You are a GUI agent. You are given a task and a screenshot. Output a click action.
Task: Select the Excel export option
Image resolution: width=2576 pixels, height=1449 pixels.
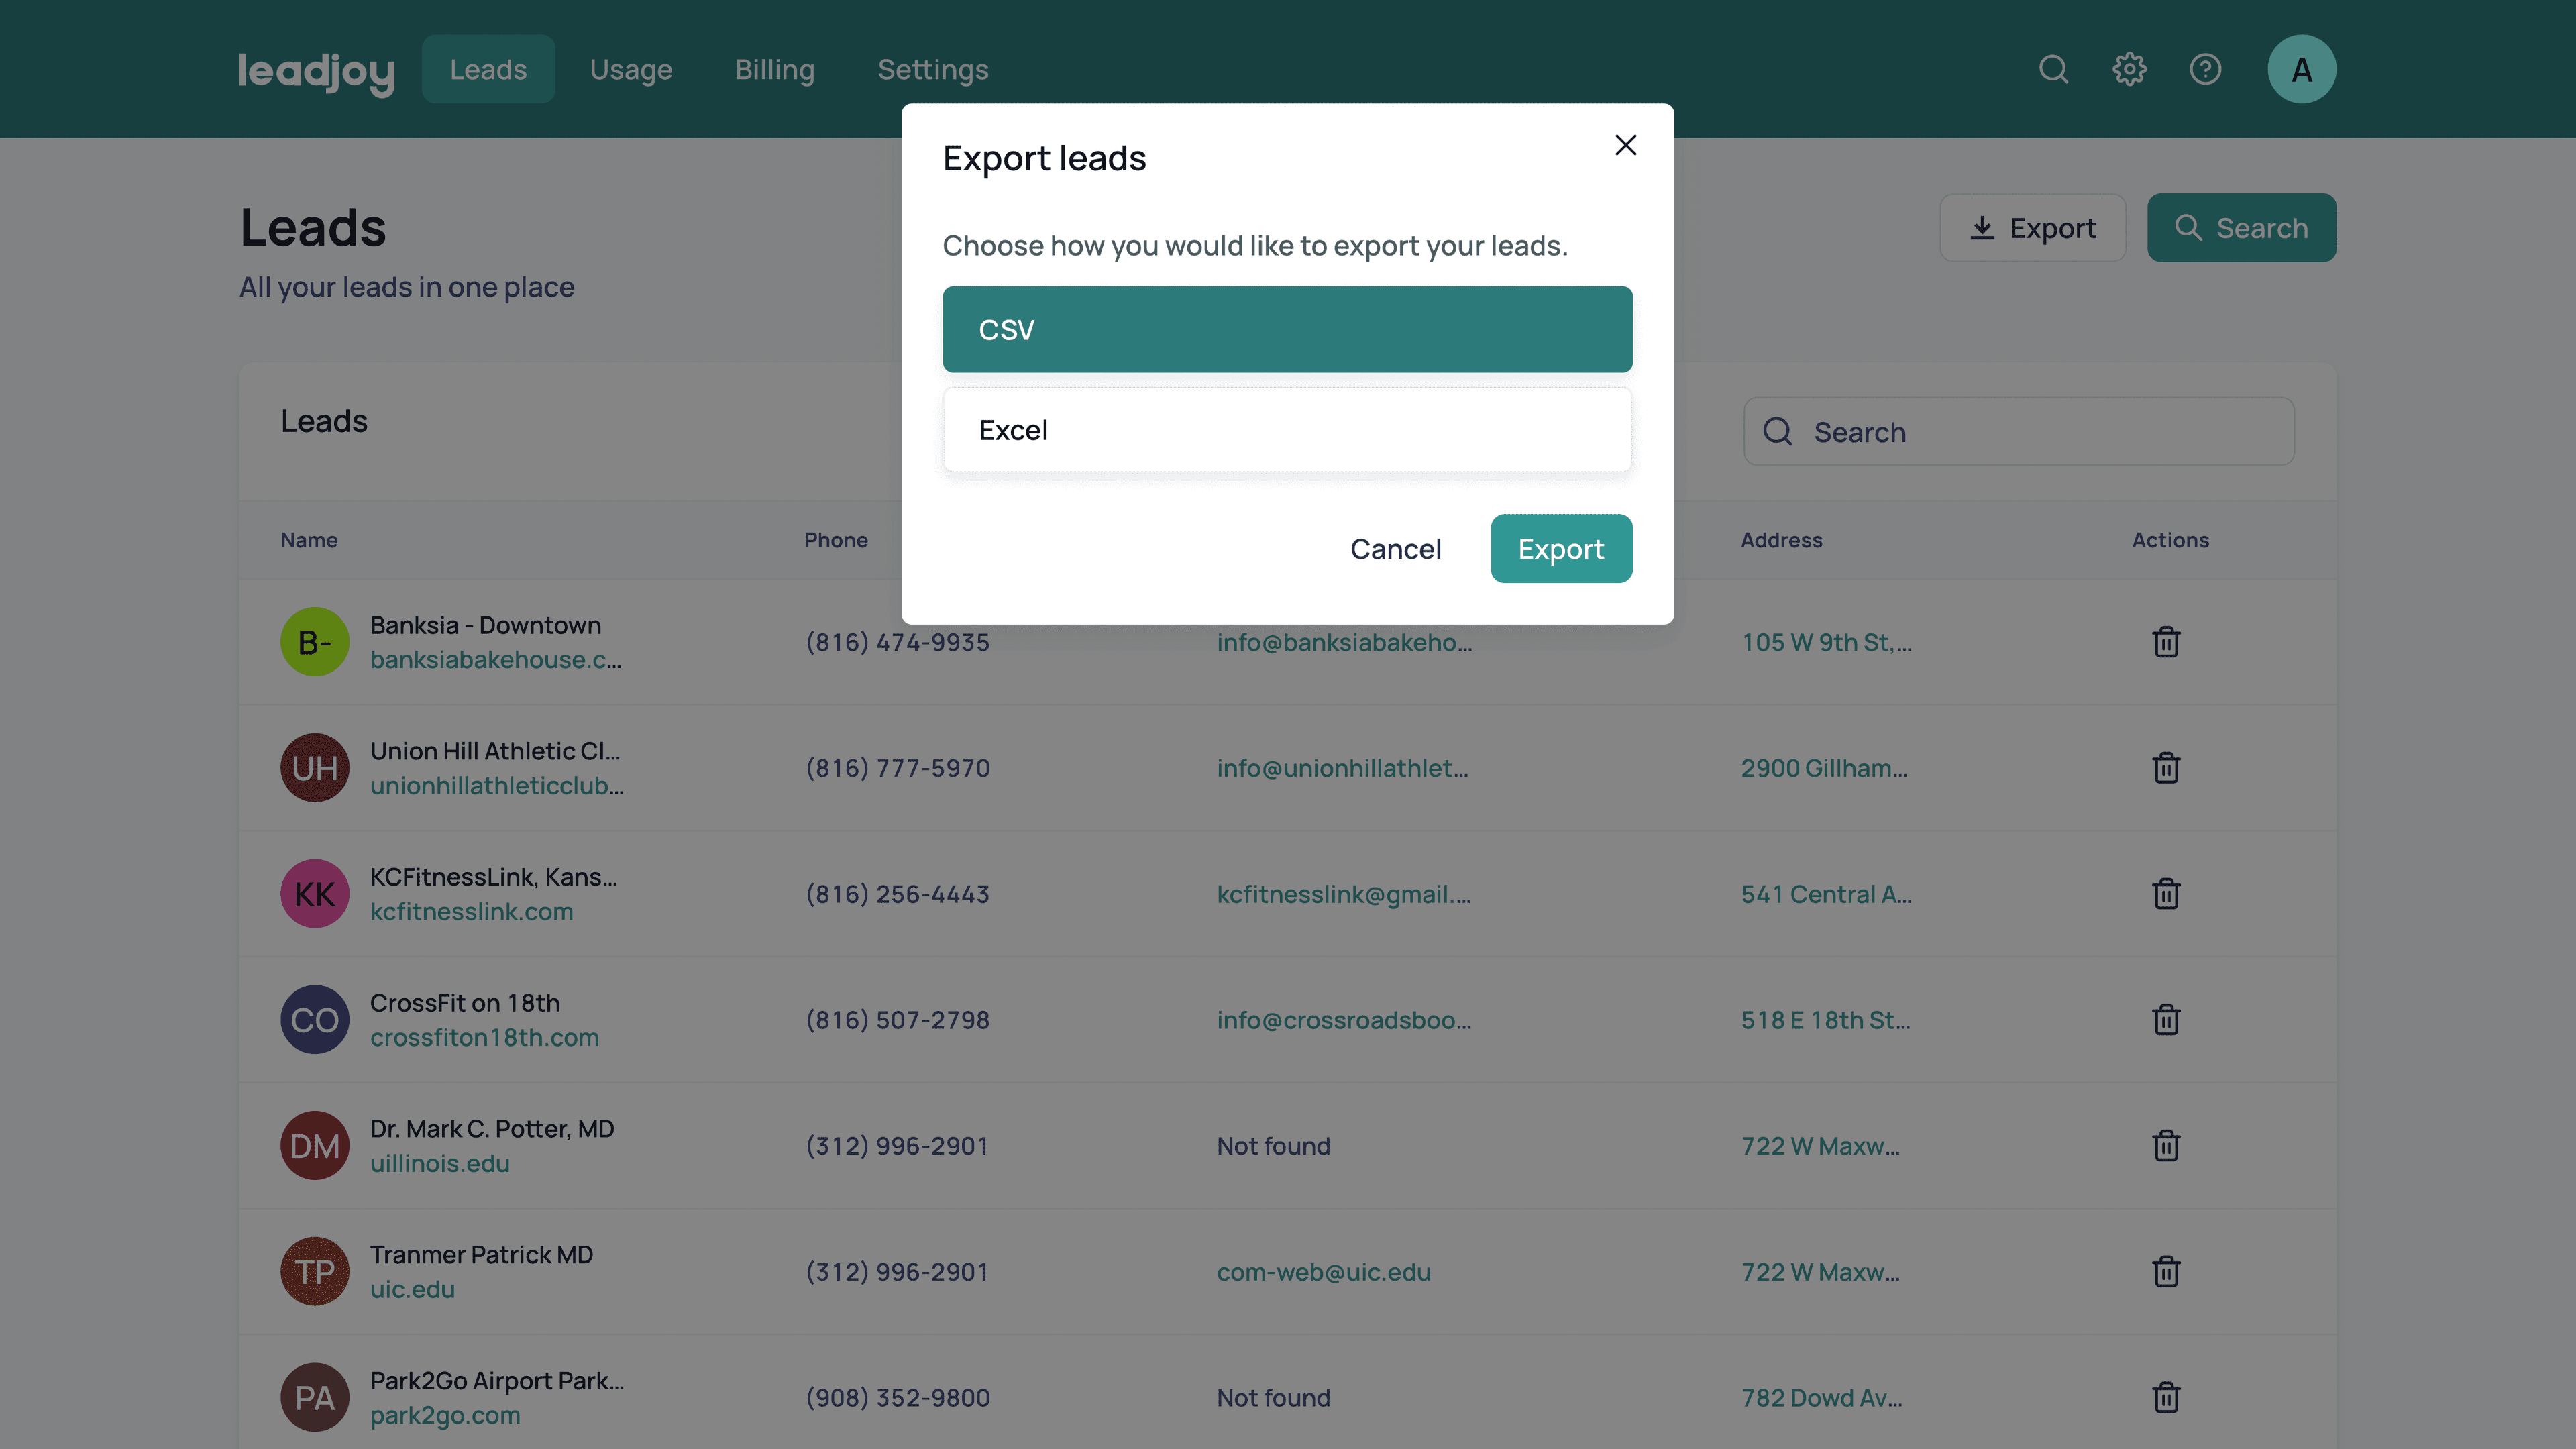(x=1287, y=430)
